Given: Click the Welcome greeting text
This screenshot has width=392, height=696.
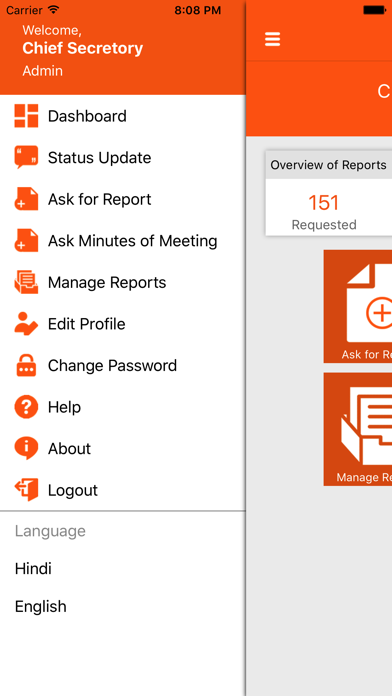Looking at the screenshot, I should 52,30.
